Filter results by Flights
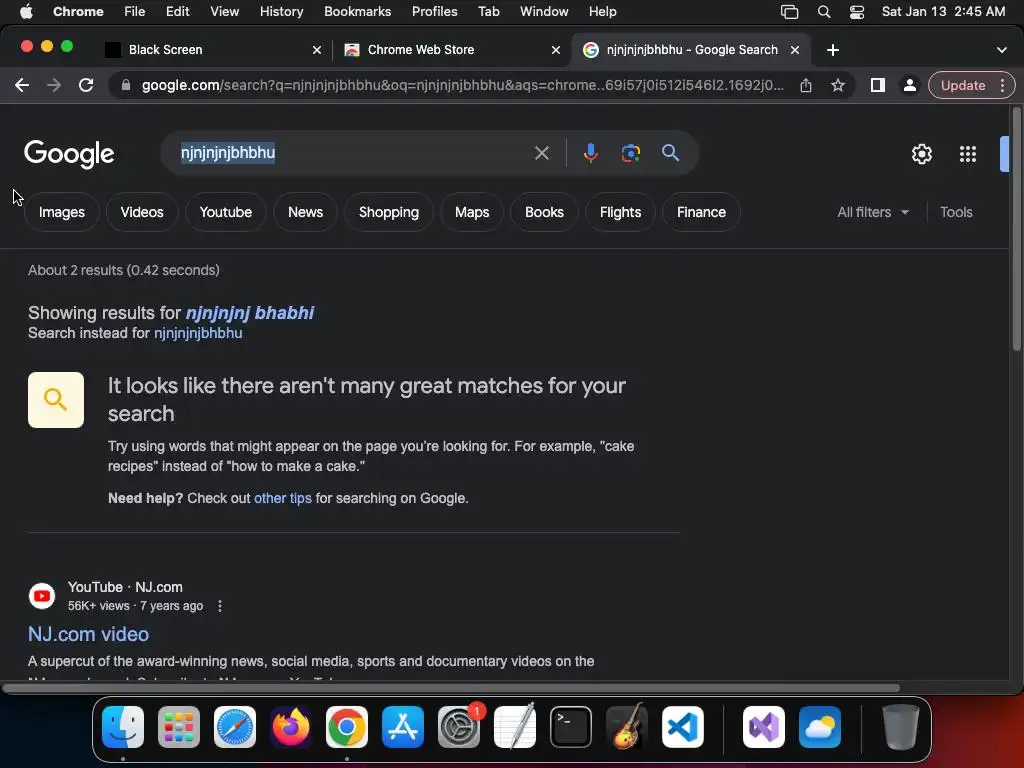Viewport: 1024px width, 768px height. (620, 212)
